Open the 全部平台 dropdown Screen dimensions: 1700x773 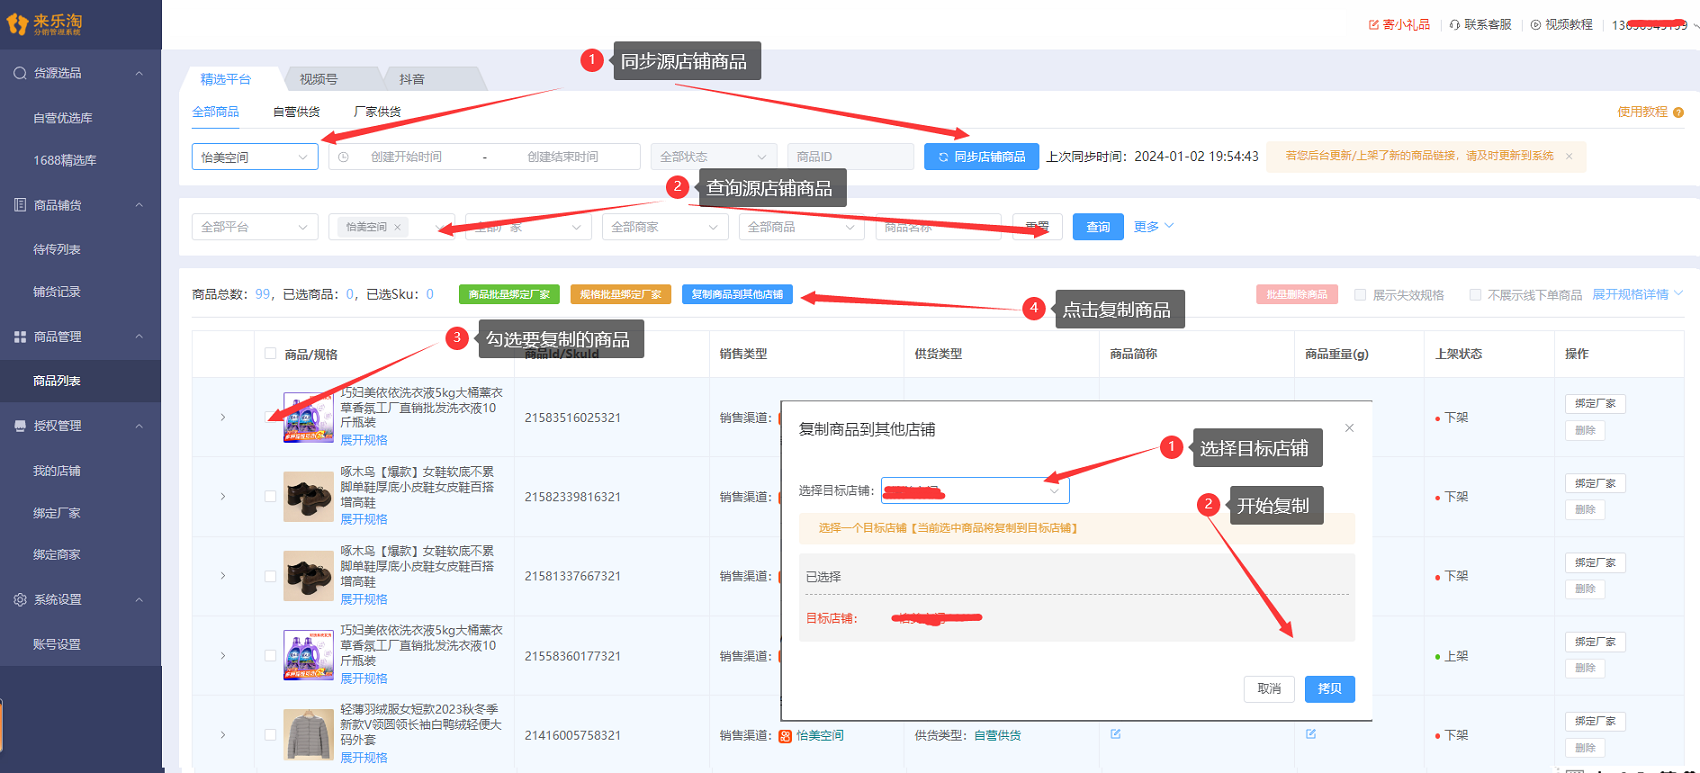coord(255,227)
